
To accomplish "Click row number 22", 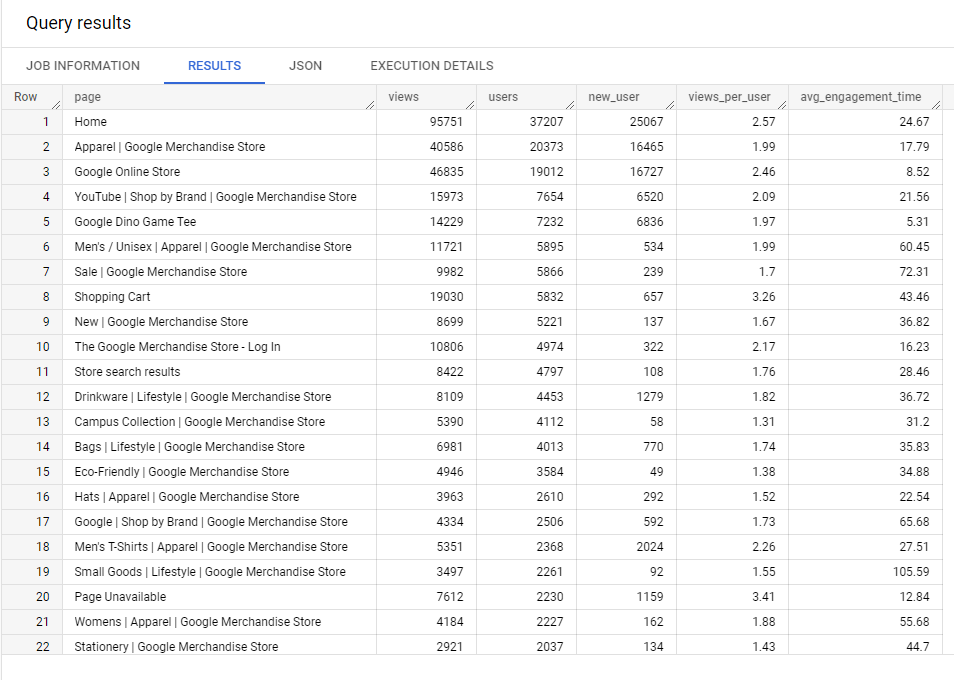I will pos(43,647).
